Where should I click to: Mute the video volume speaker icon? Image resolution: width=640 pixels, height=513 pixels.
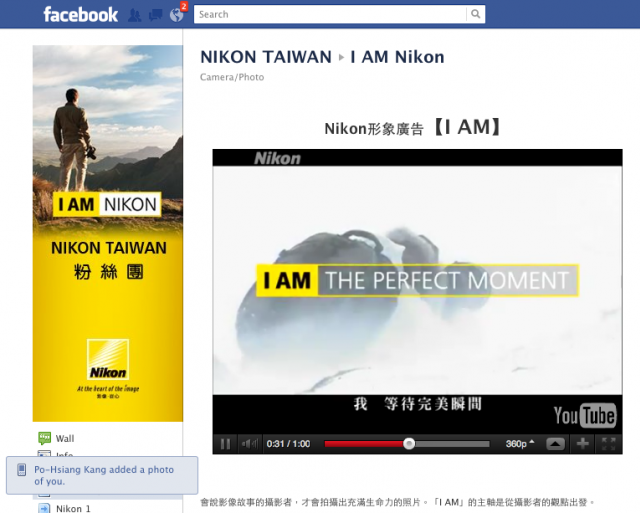click(x=249, y=444)
